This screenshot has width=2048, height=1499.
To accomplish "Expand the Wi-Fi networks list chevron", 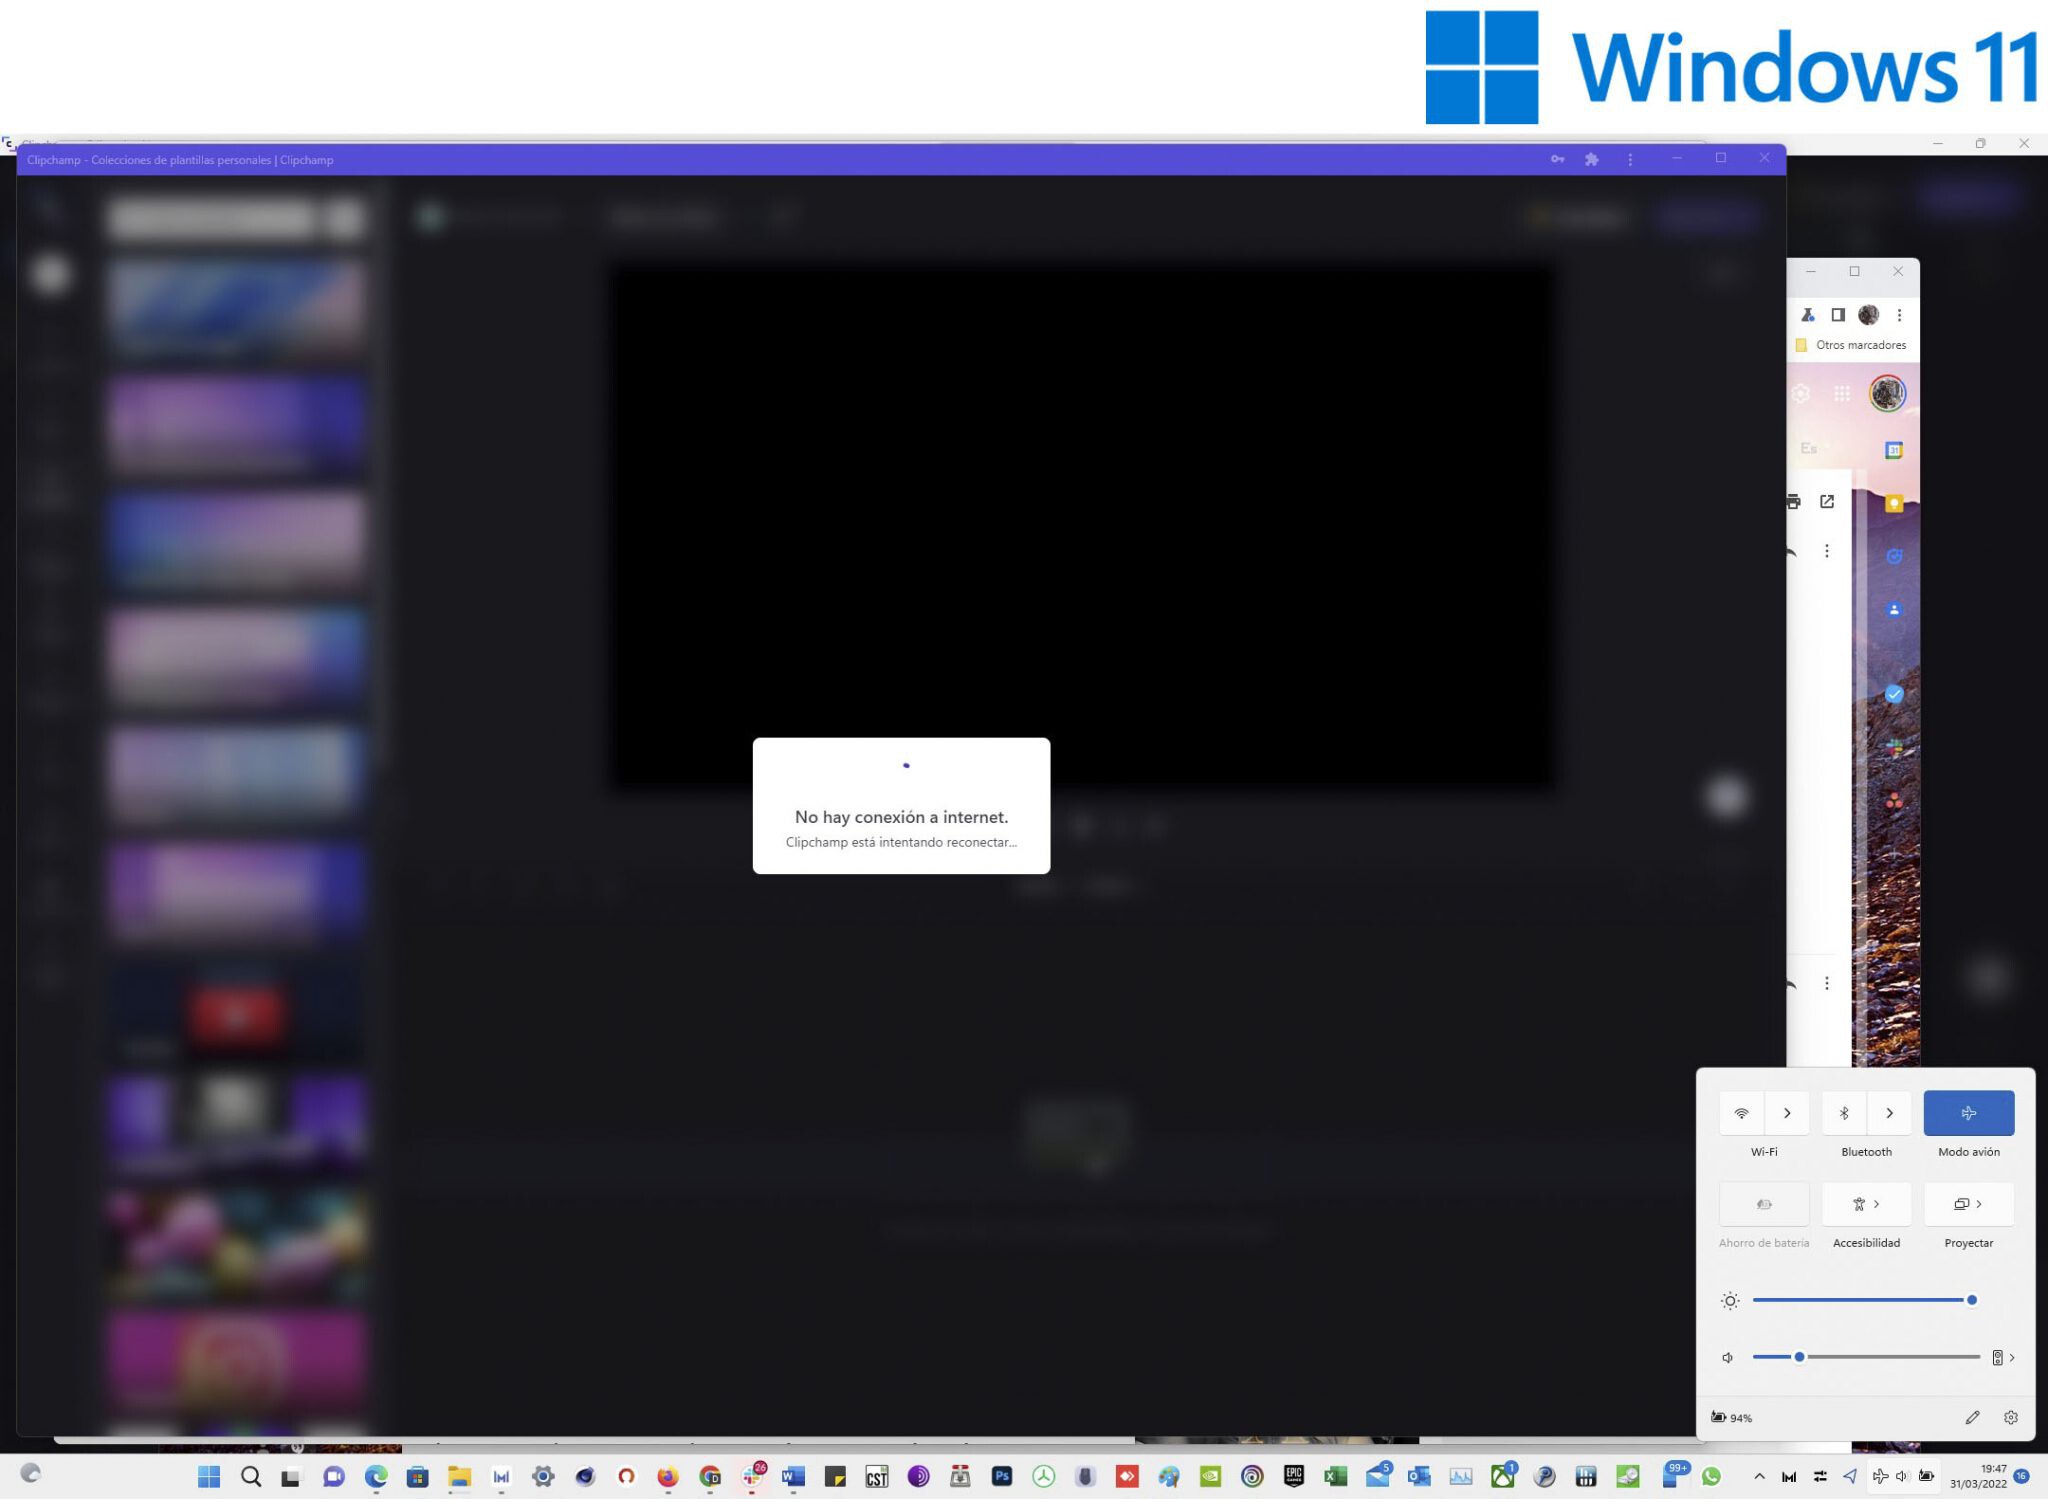I will (x=1789, y=1112).
